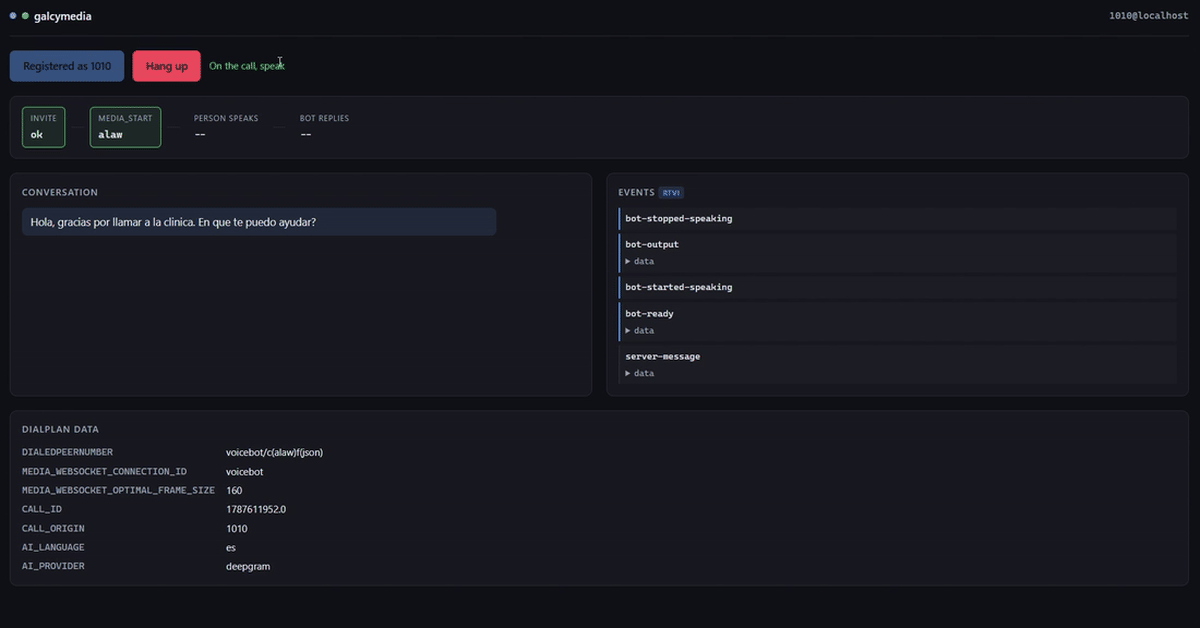The width and height of the screenshot is (1200, 628).
Task: Click the BOT REPLIES step indicator
Action: (x=325, y=127)
